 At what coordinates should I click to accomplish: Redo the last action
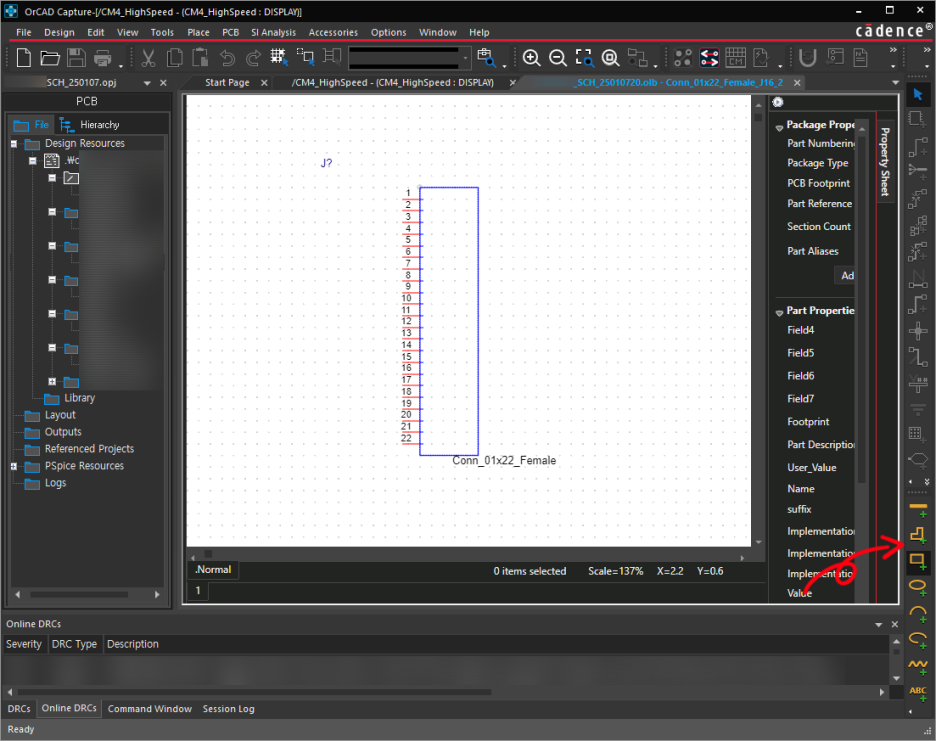[x=253, y=58]
